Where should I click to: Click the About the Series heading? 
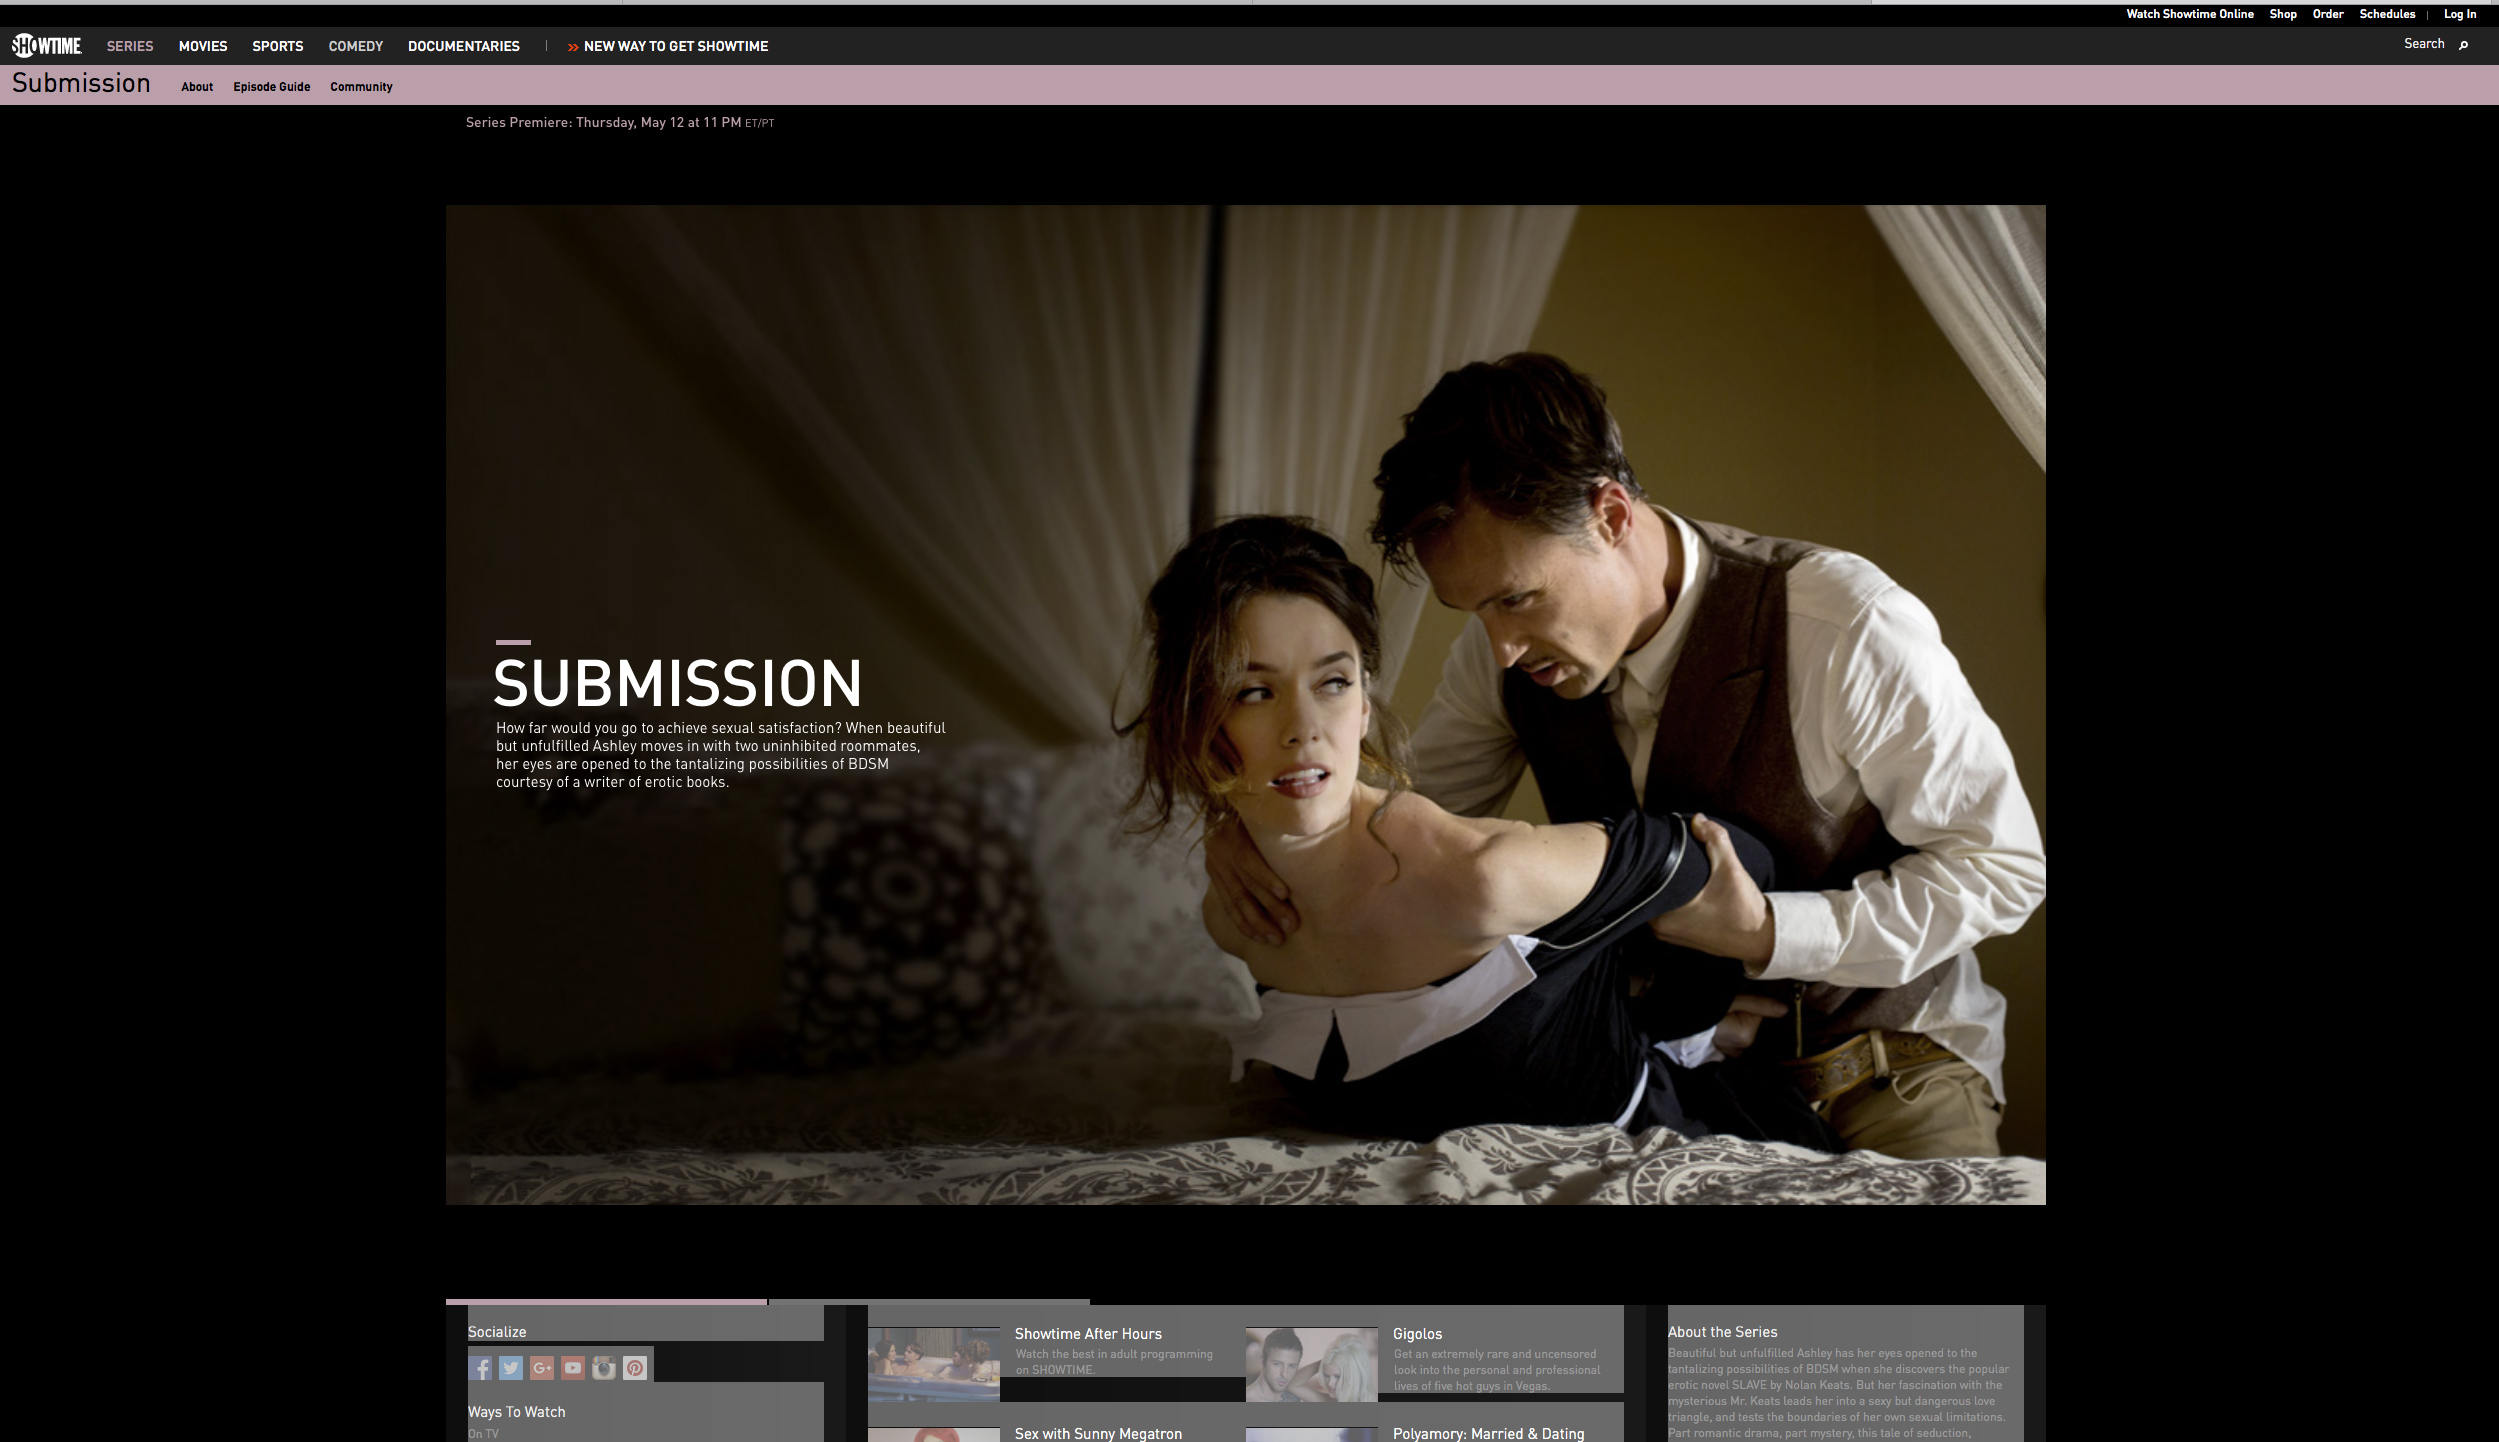click(1722, 1332)
